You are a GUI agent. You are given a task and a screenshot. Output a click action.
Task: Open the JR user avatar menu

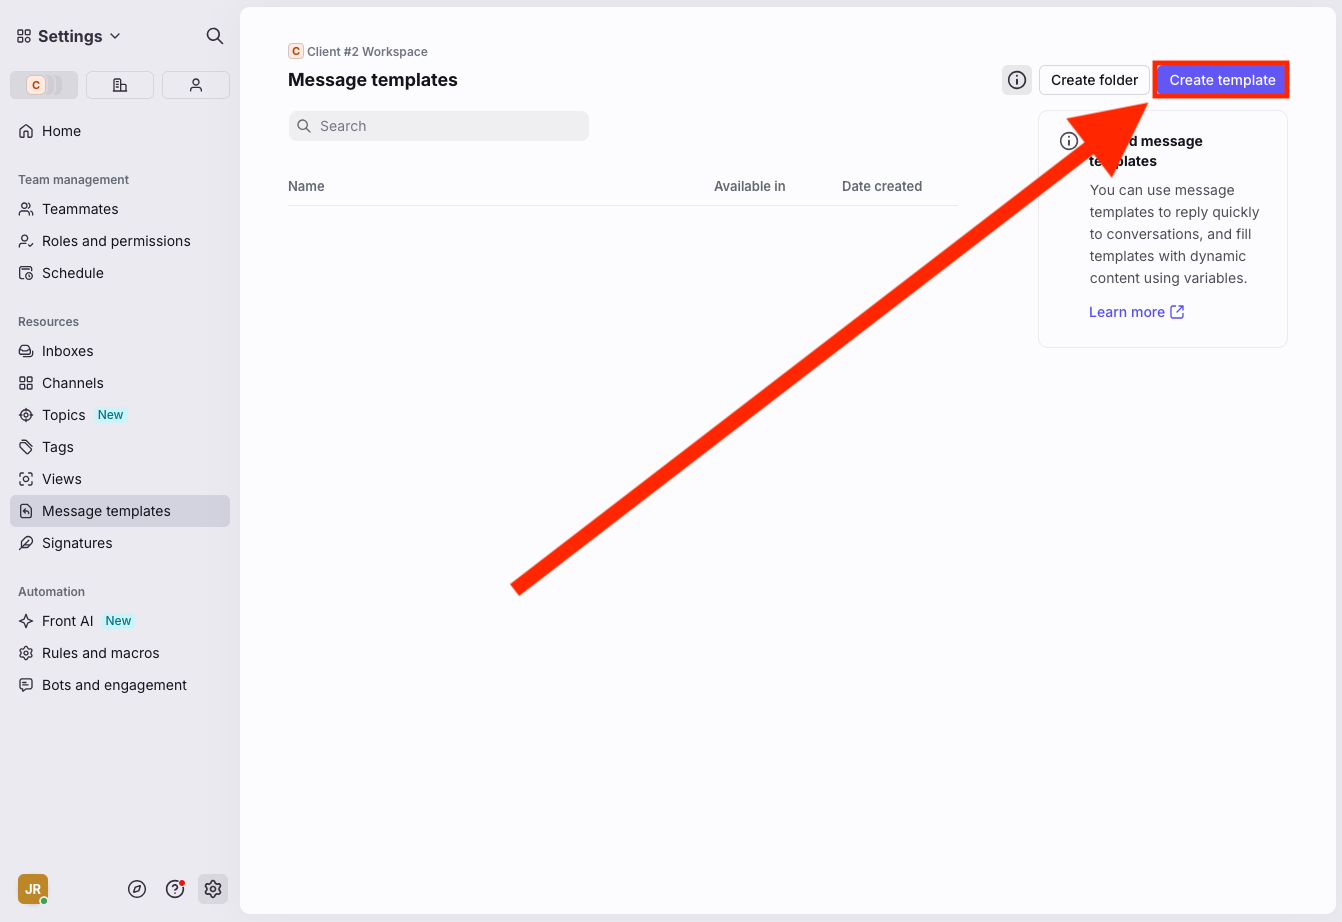coord(33,889)
